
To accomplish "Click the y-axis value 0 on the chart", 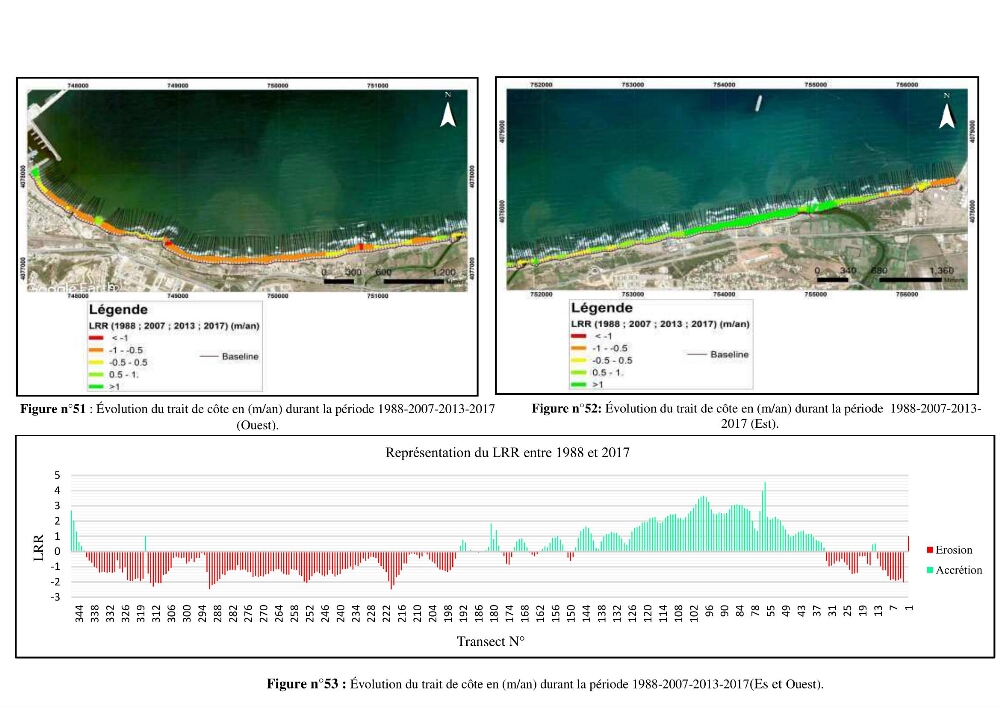I will [57, 551].
